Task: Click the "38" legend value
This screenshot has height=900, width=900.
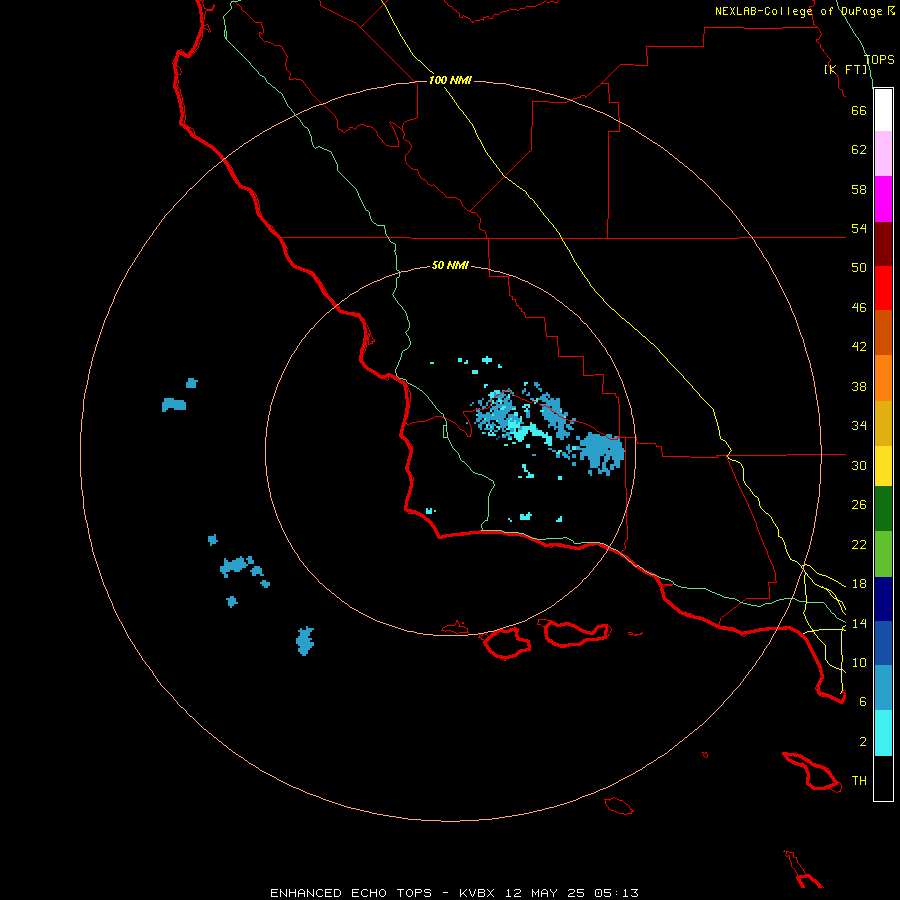Action: (859, 386)
